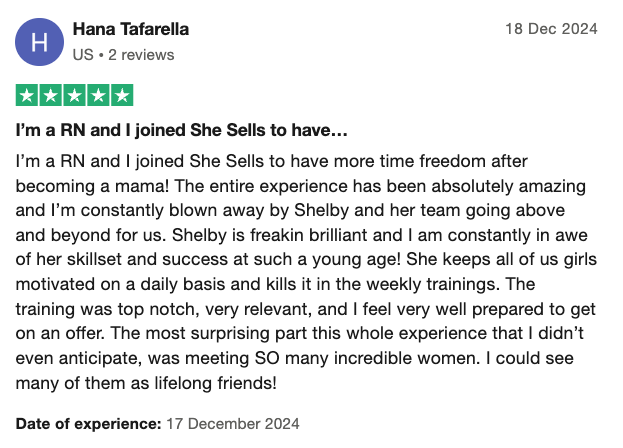Click the second green rating star
This screenshot has width=623, height=448.
(x=51, y=95)
